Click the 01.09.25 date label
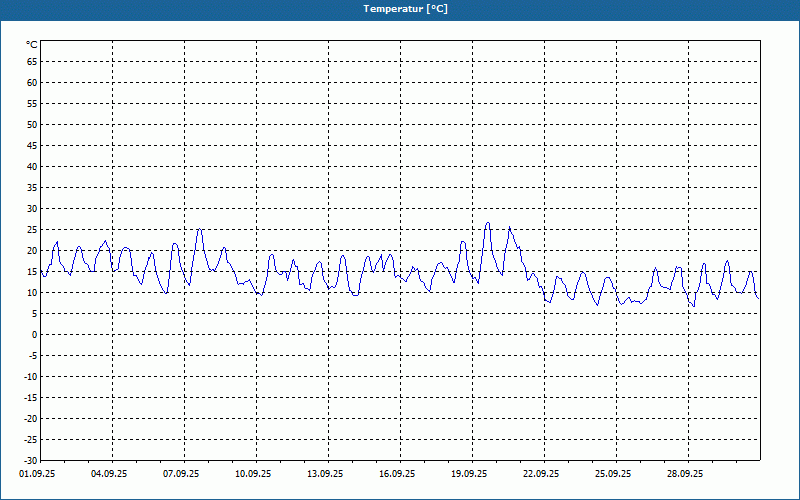 tap(37, 474)
